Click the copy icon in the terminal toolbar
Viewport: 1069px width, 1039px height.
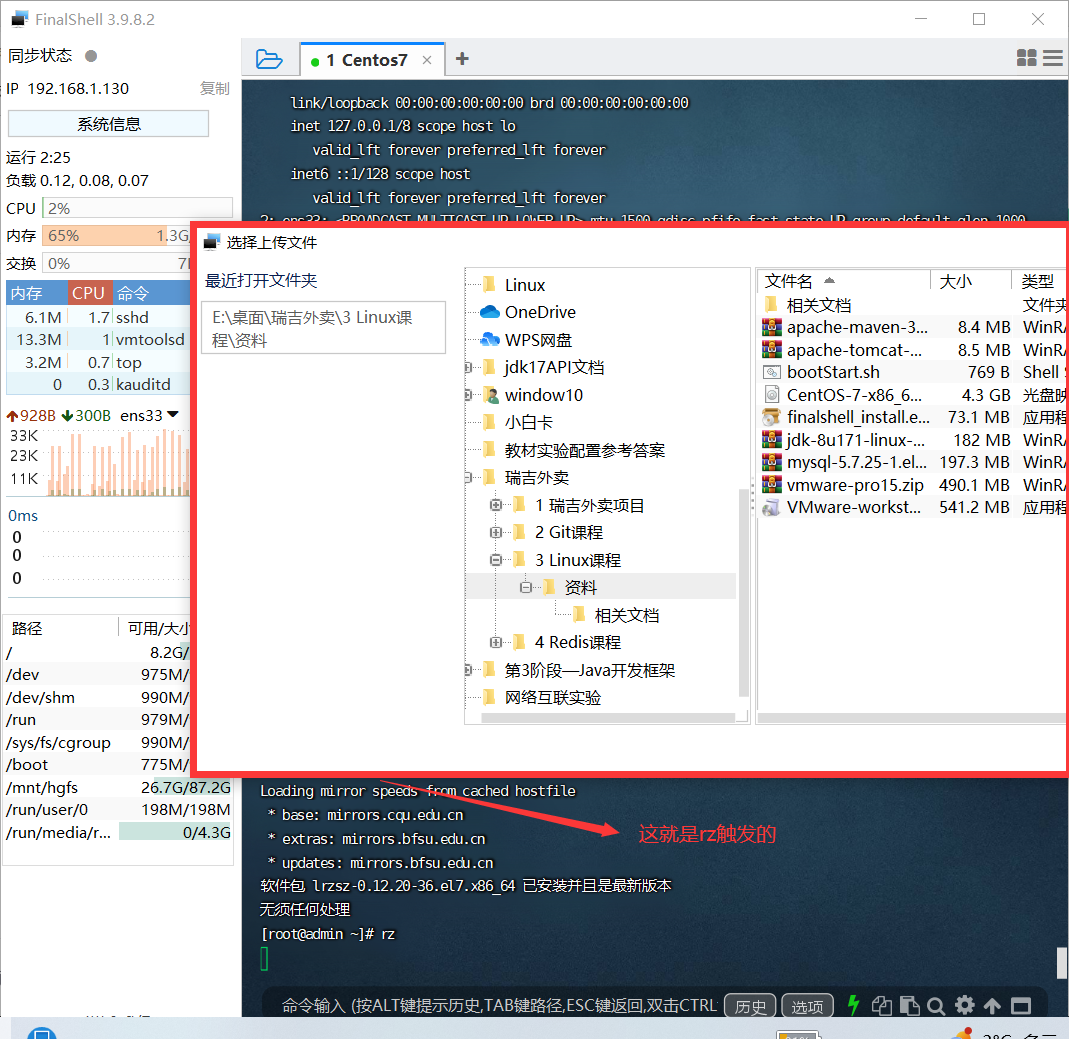882,1006
